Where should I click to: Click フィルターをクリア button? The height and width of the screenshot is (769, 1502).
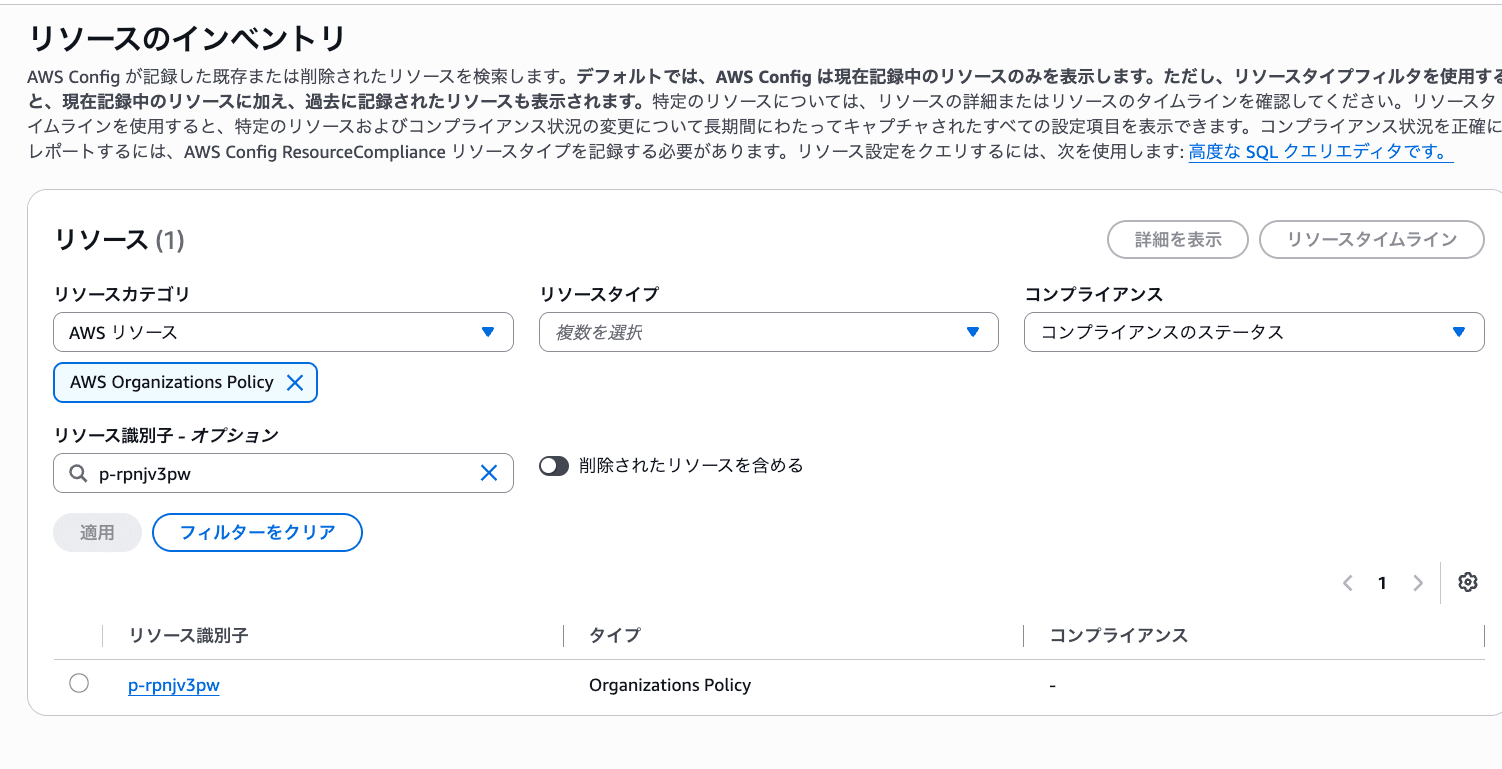pos(257,532)
